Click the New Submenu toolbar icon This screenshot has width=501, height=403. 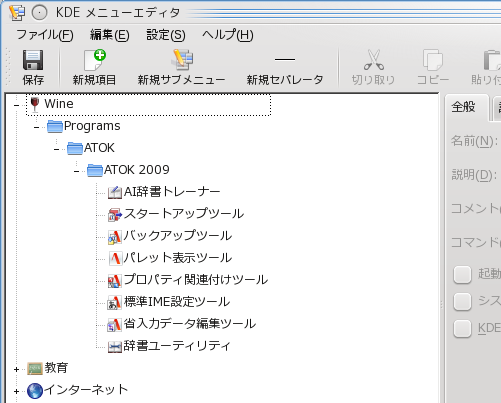[182, 60]
